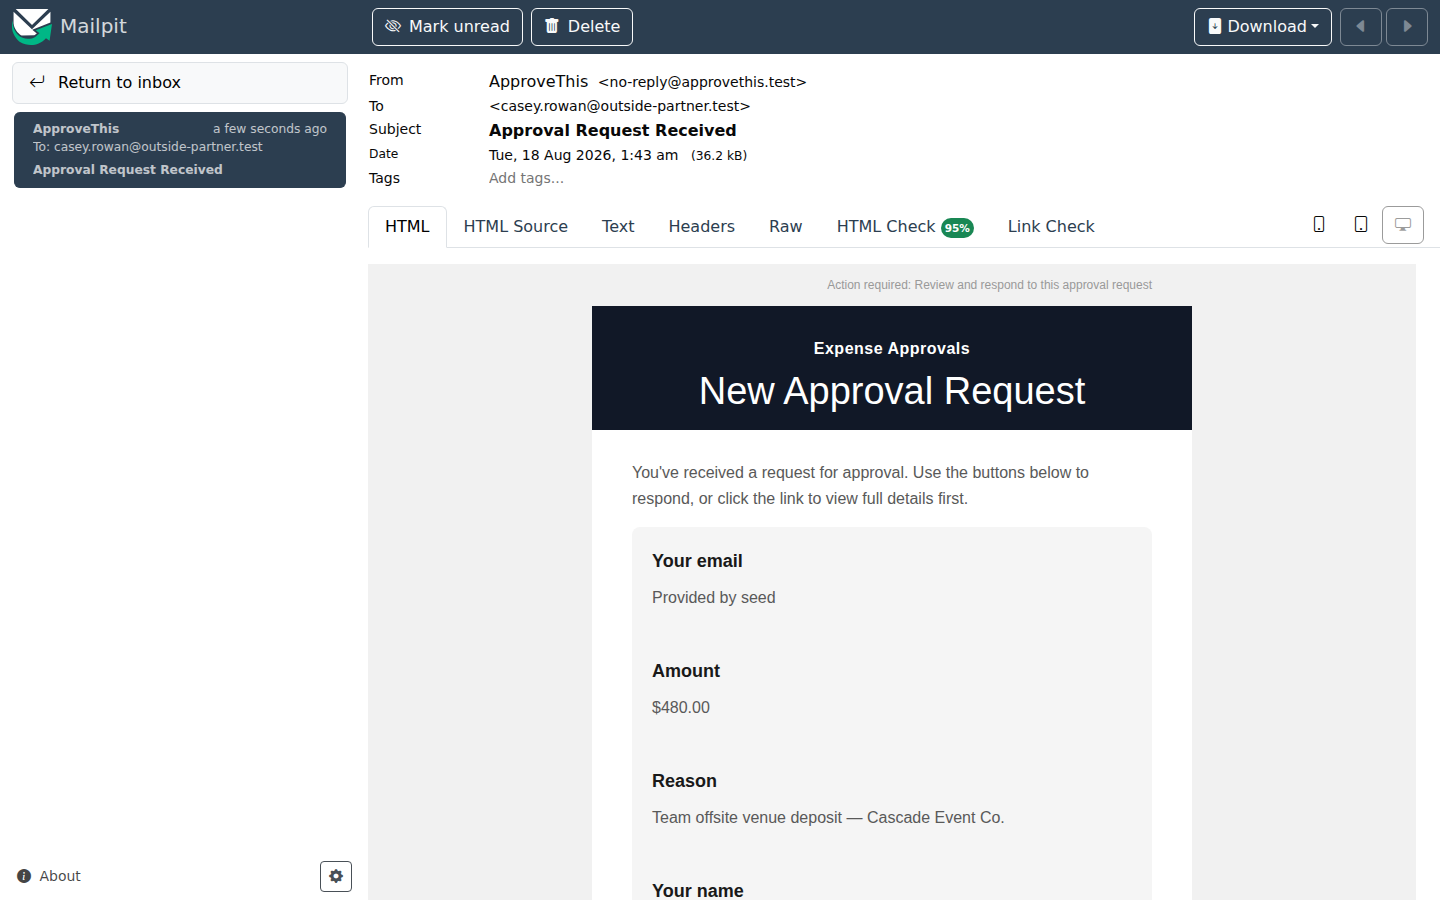
Task: Go to the previous message arrow
Action: pos(1361,27)
